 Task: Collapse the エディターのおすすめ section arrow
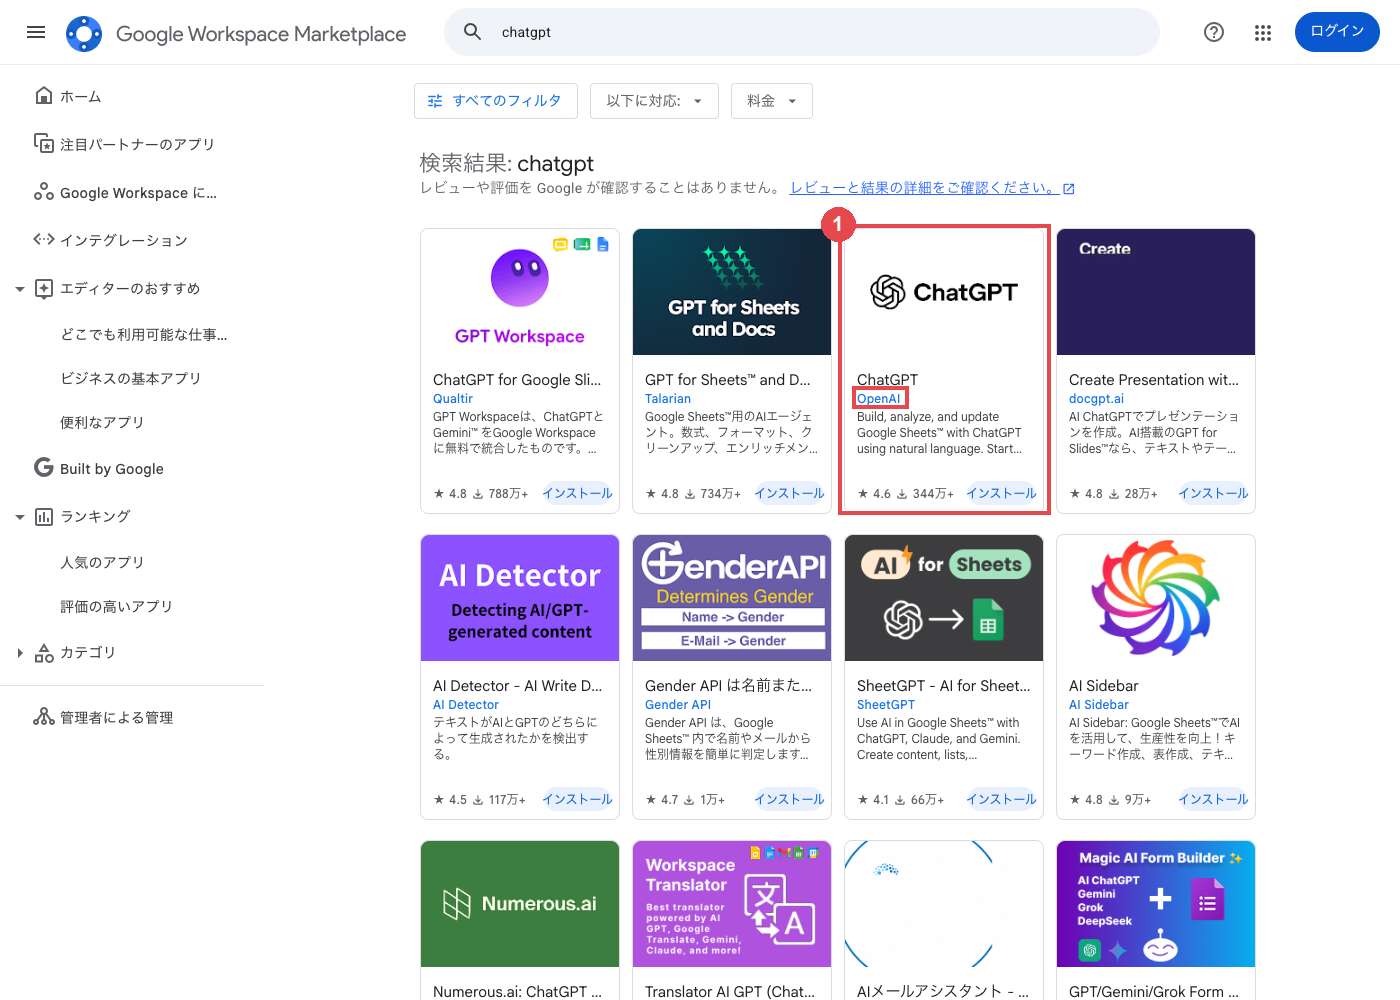click(20, 289)
